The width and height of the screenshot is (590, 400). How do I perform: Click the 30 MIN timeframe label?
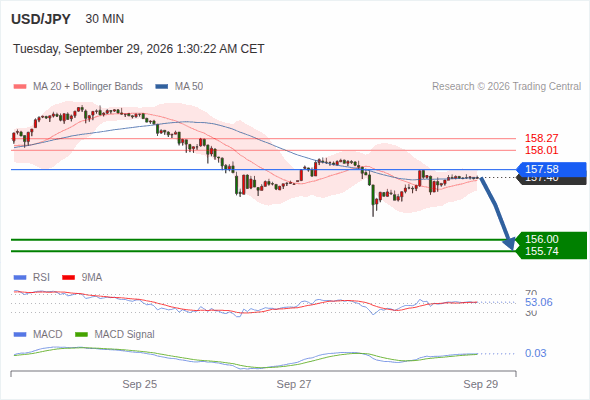(x=105, y=19)
